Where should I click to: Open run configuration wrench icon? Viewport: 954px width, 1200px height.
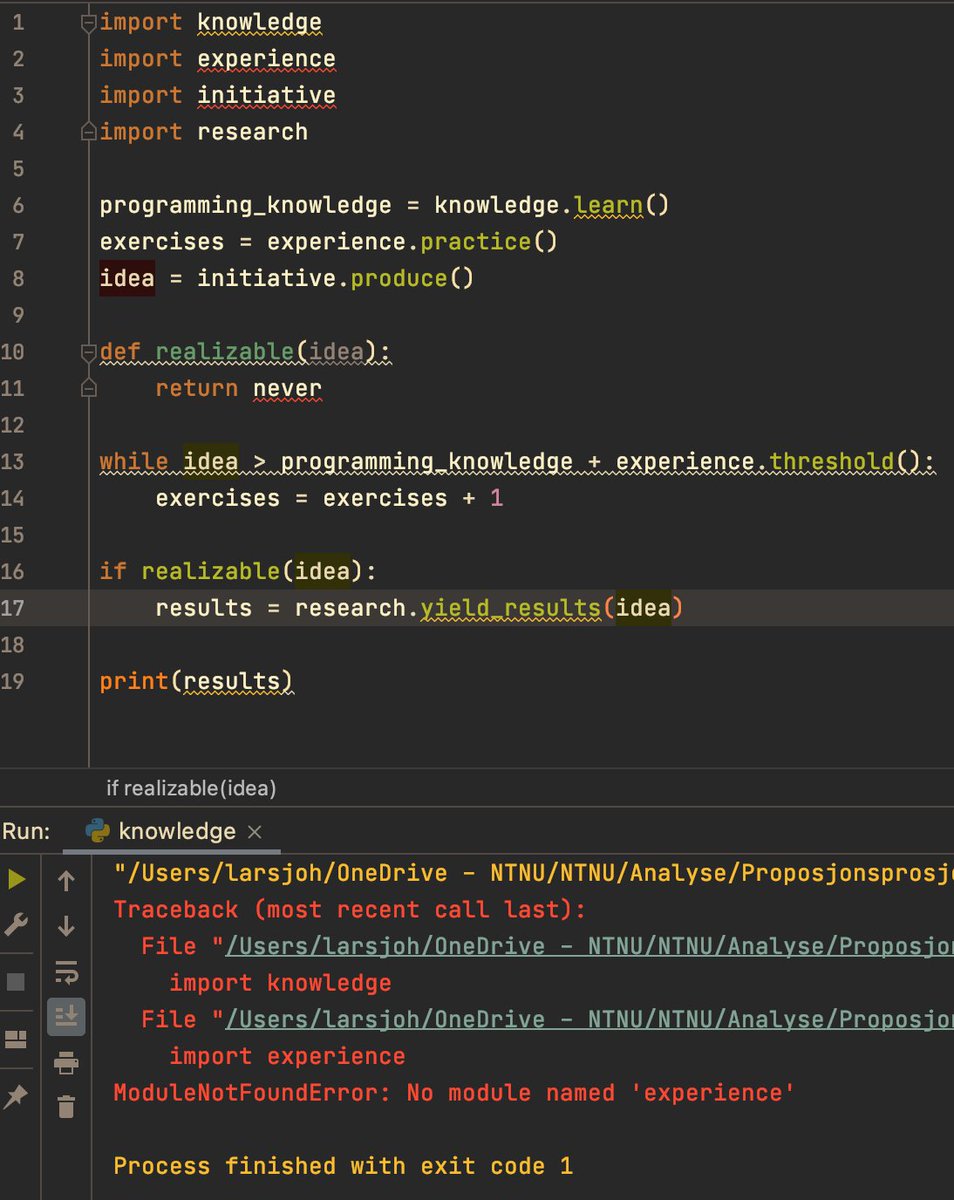[x=17, y=926]
